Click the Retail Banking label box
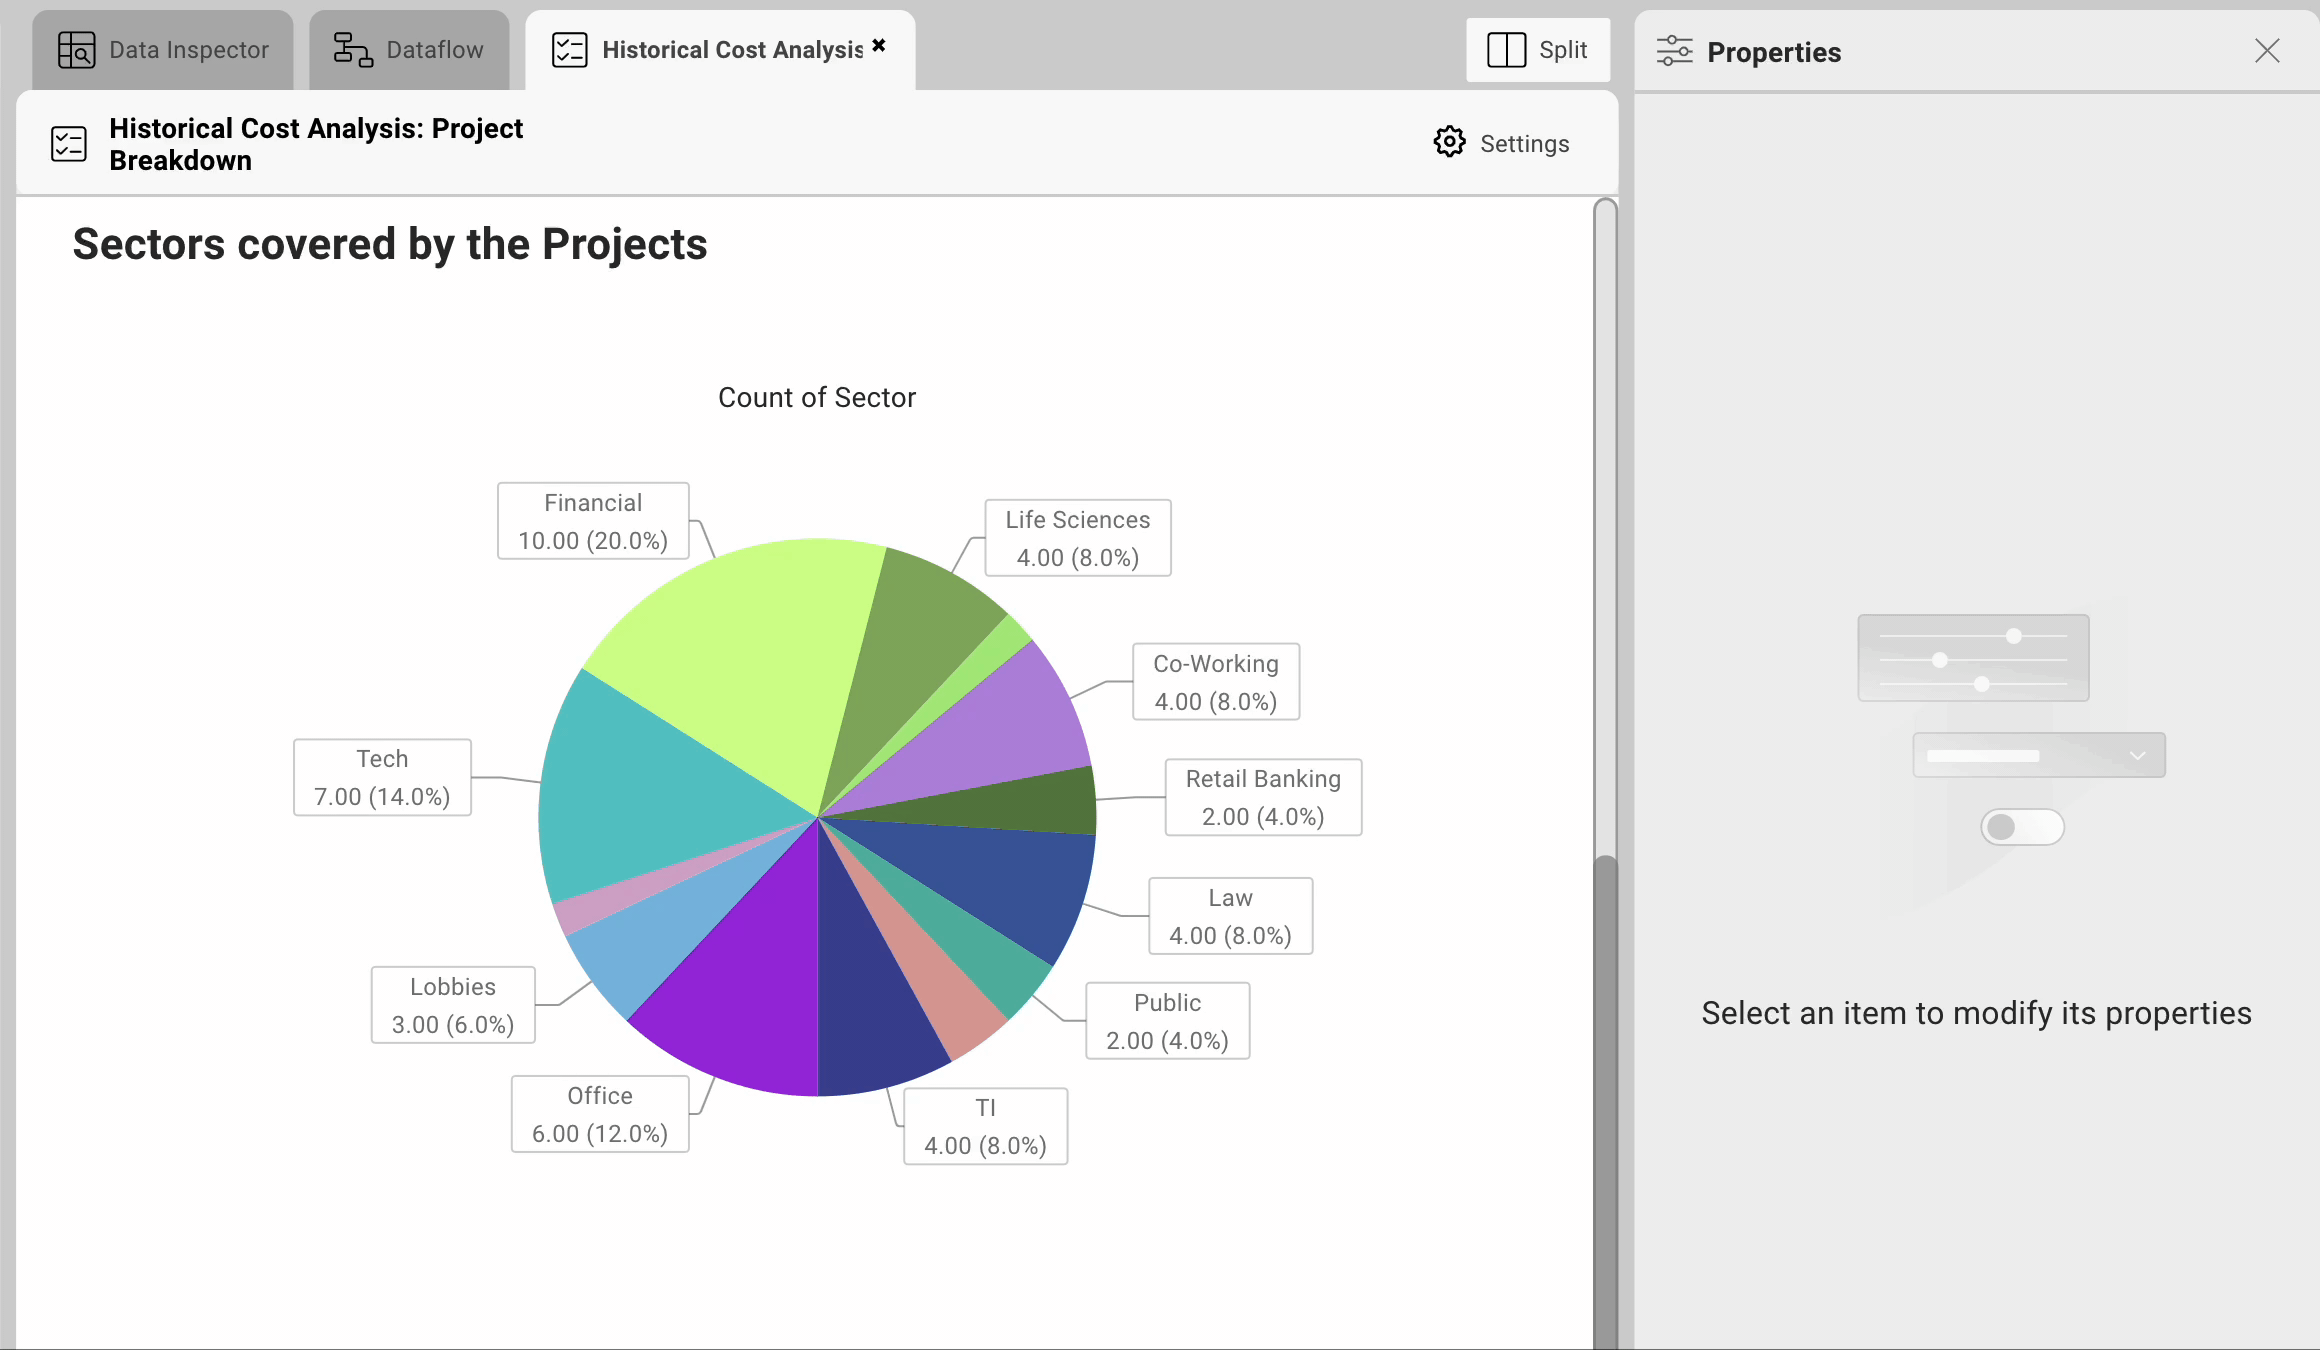2320x1350 pixels. [x=1263, y=797]
